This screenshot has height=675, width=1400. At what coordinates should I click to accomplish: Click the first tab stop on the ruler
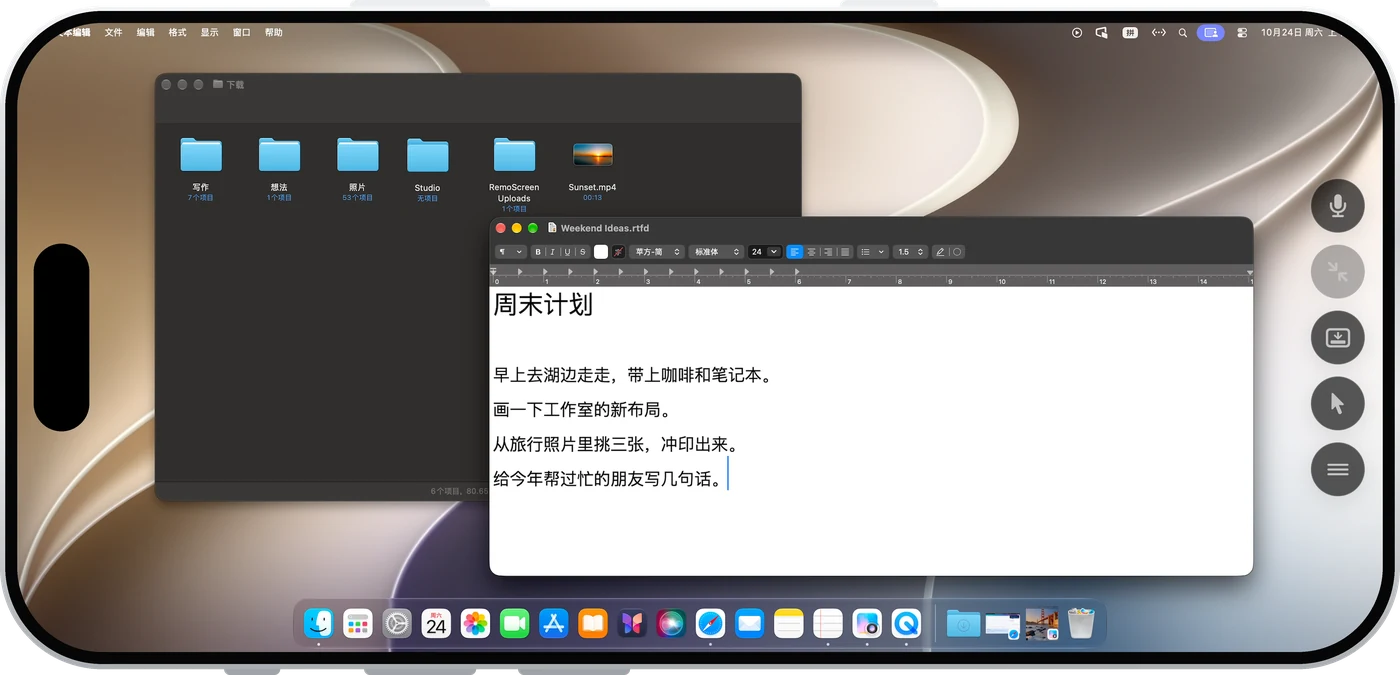[x=520, y=272]
